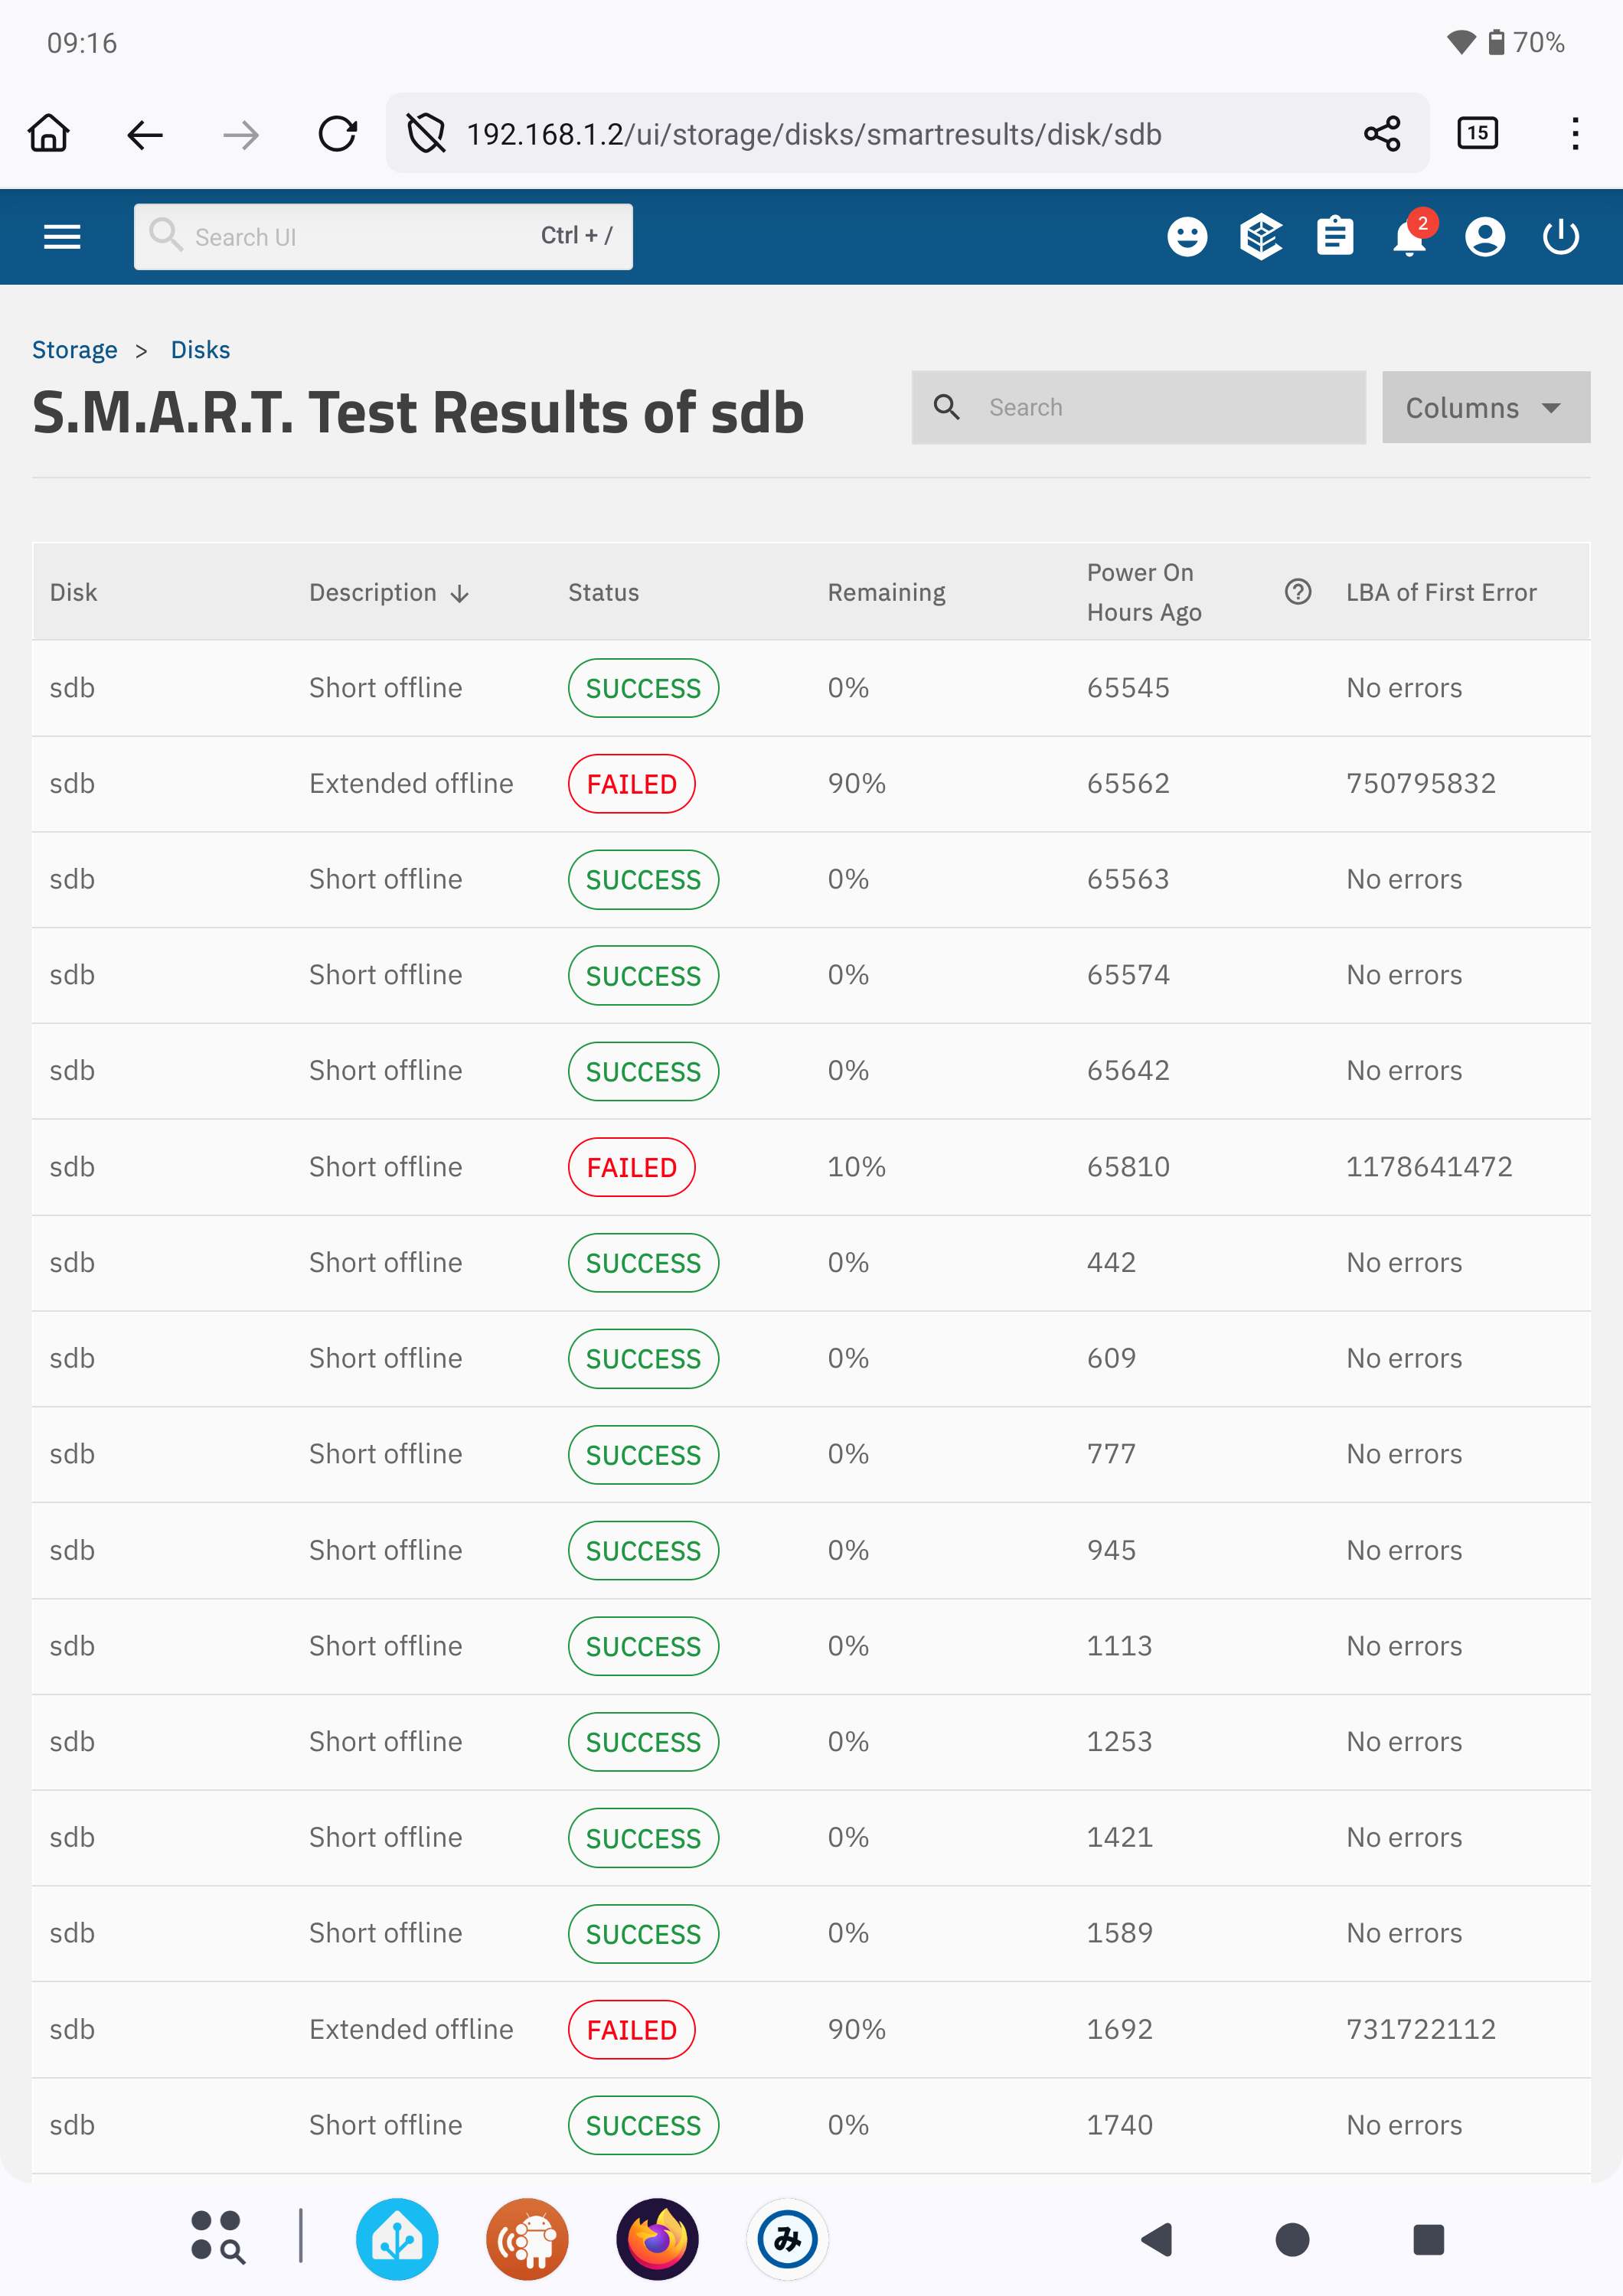
Task: Reload the page in browser
Action: click(x=337, y=134)
